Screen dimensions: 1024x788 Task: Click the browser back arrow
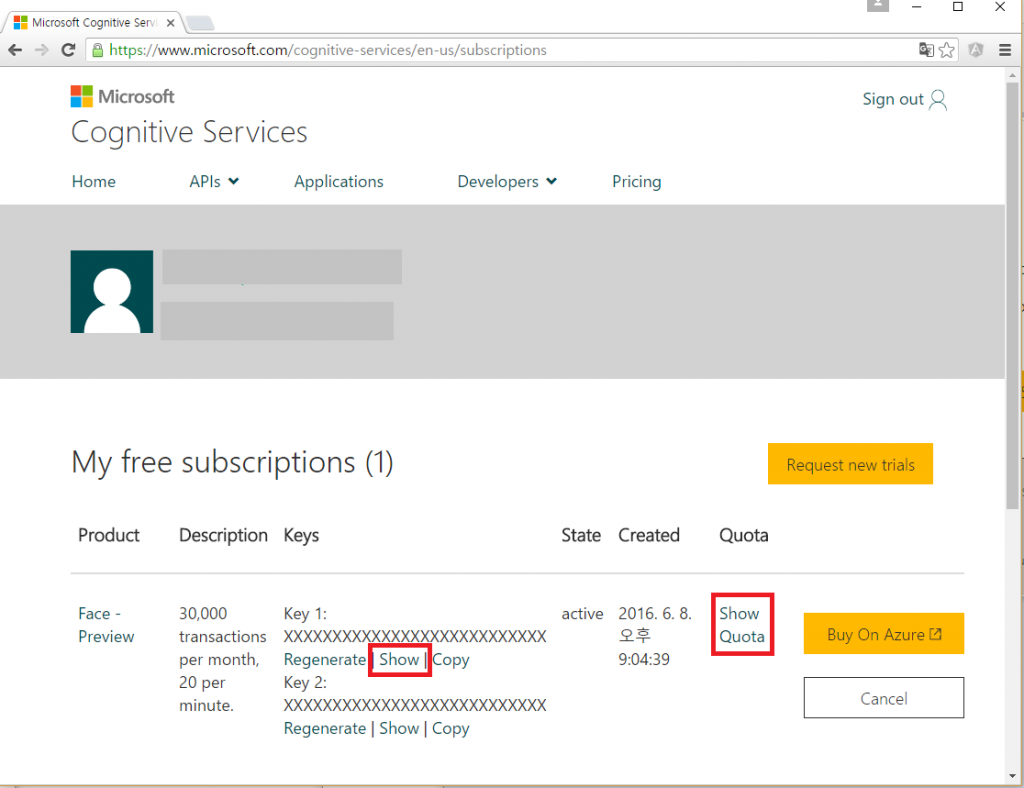15,50
